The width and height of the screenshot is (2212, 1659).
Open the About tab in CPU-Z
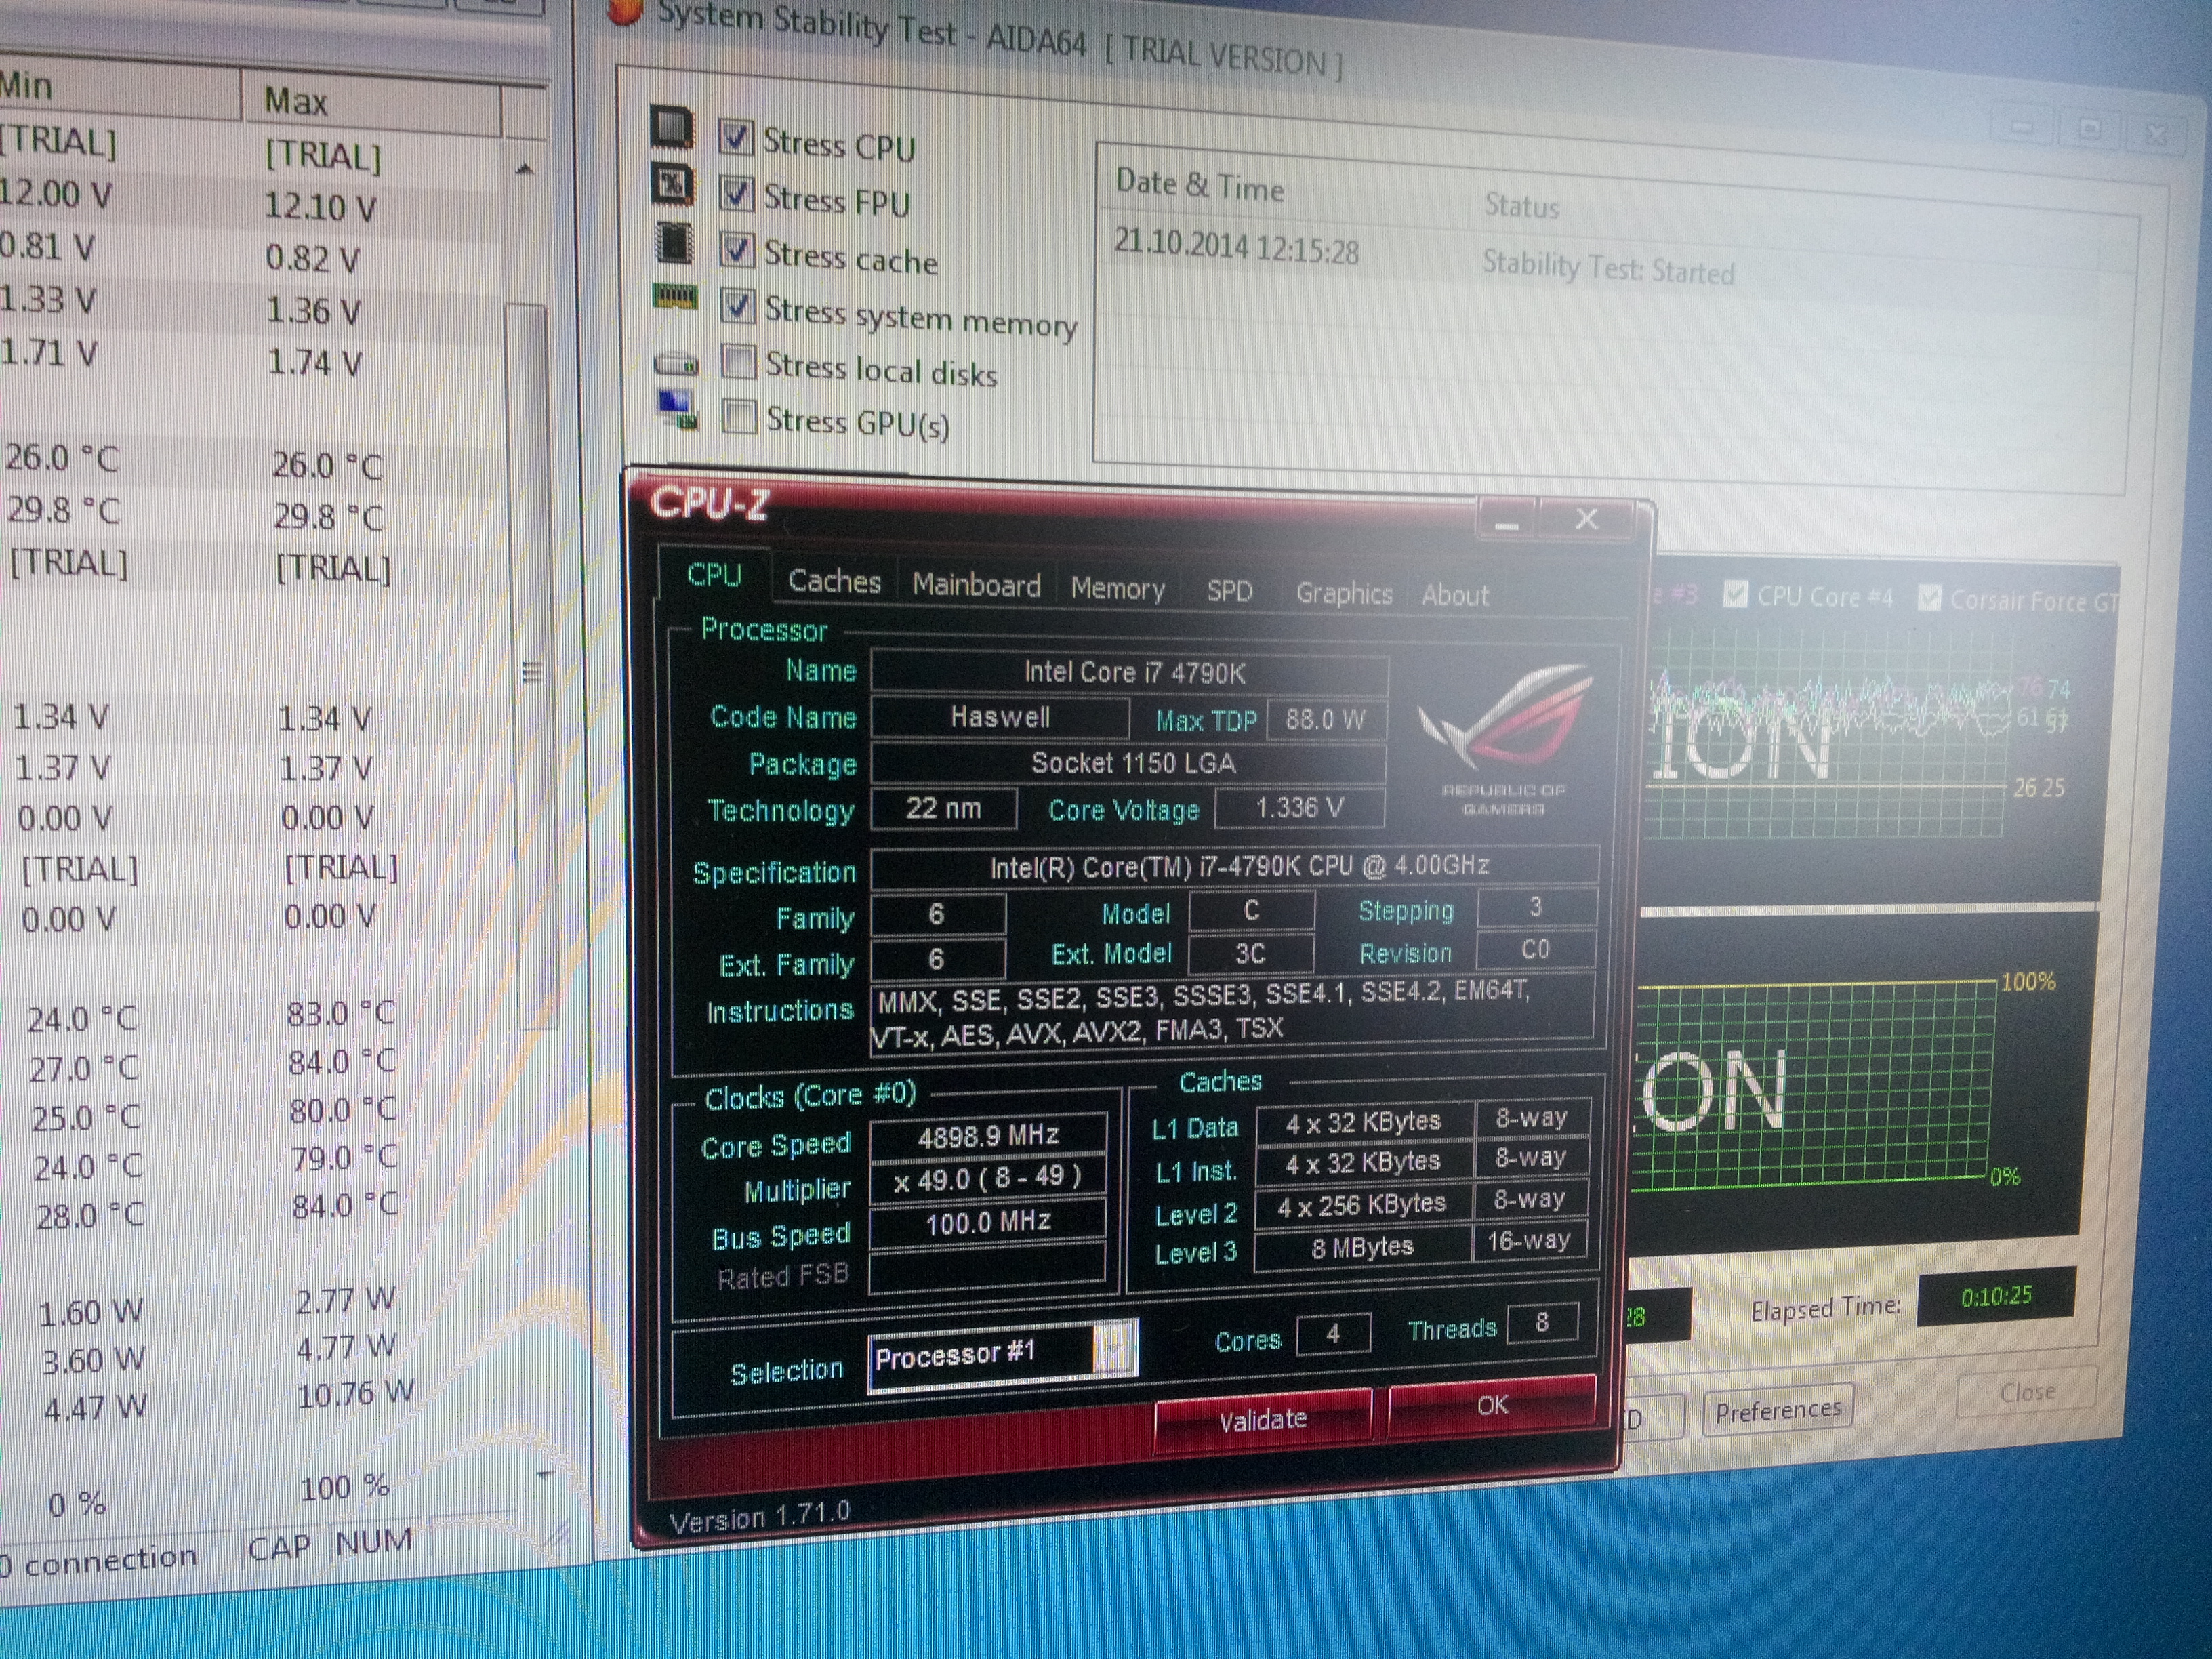[x=1455, y=595]
